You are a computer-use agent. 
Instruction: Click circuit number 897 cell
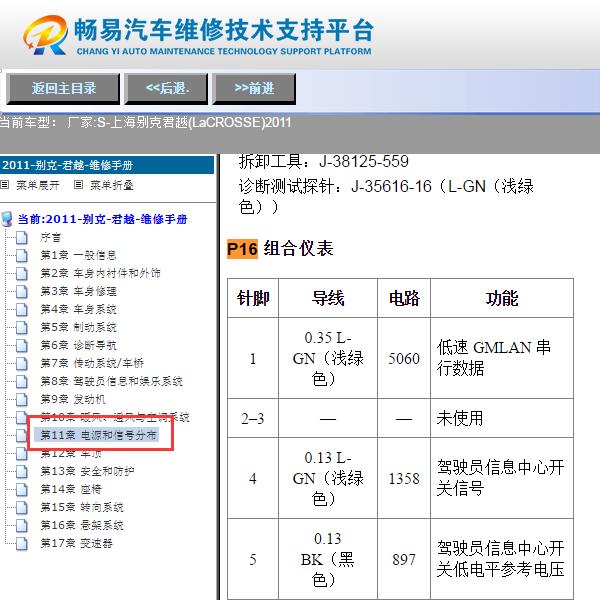click(404, 559)
